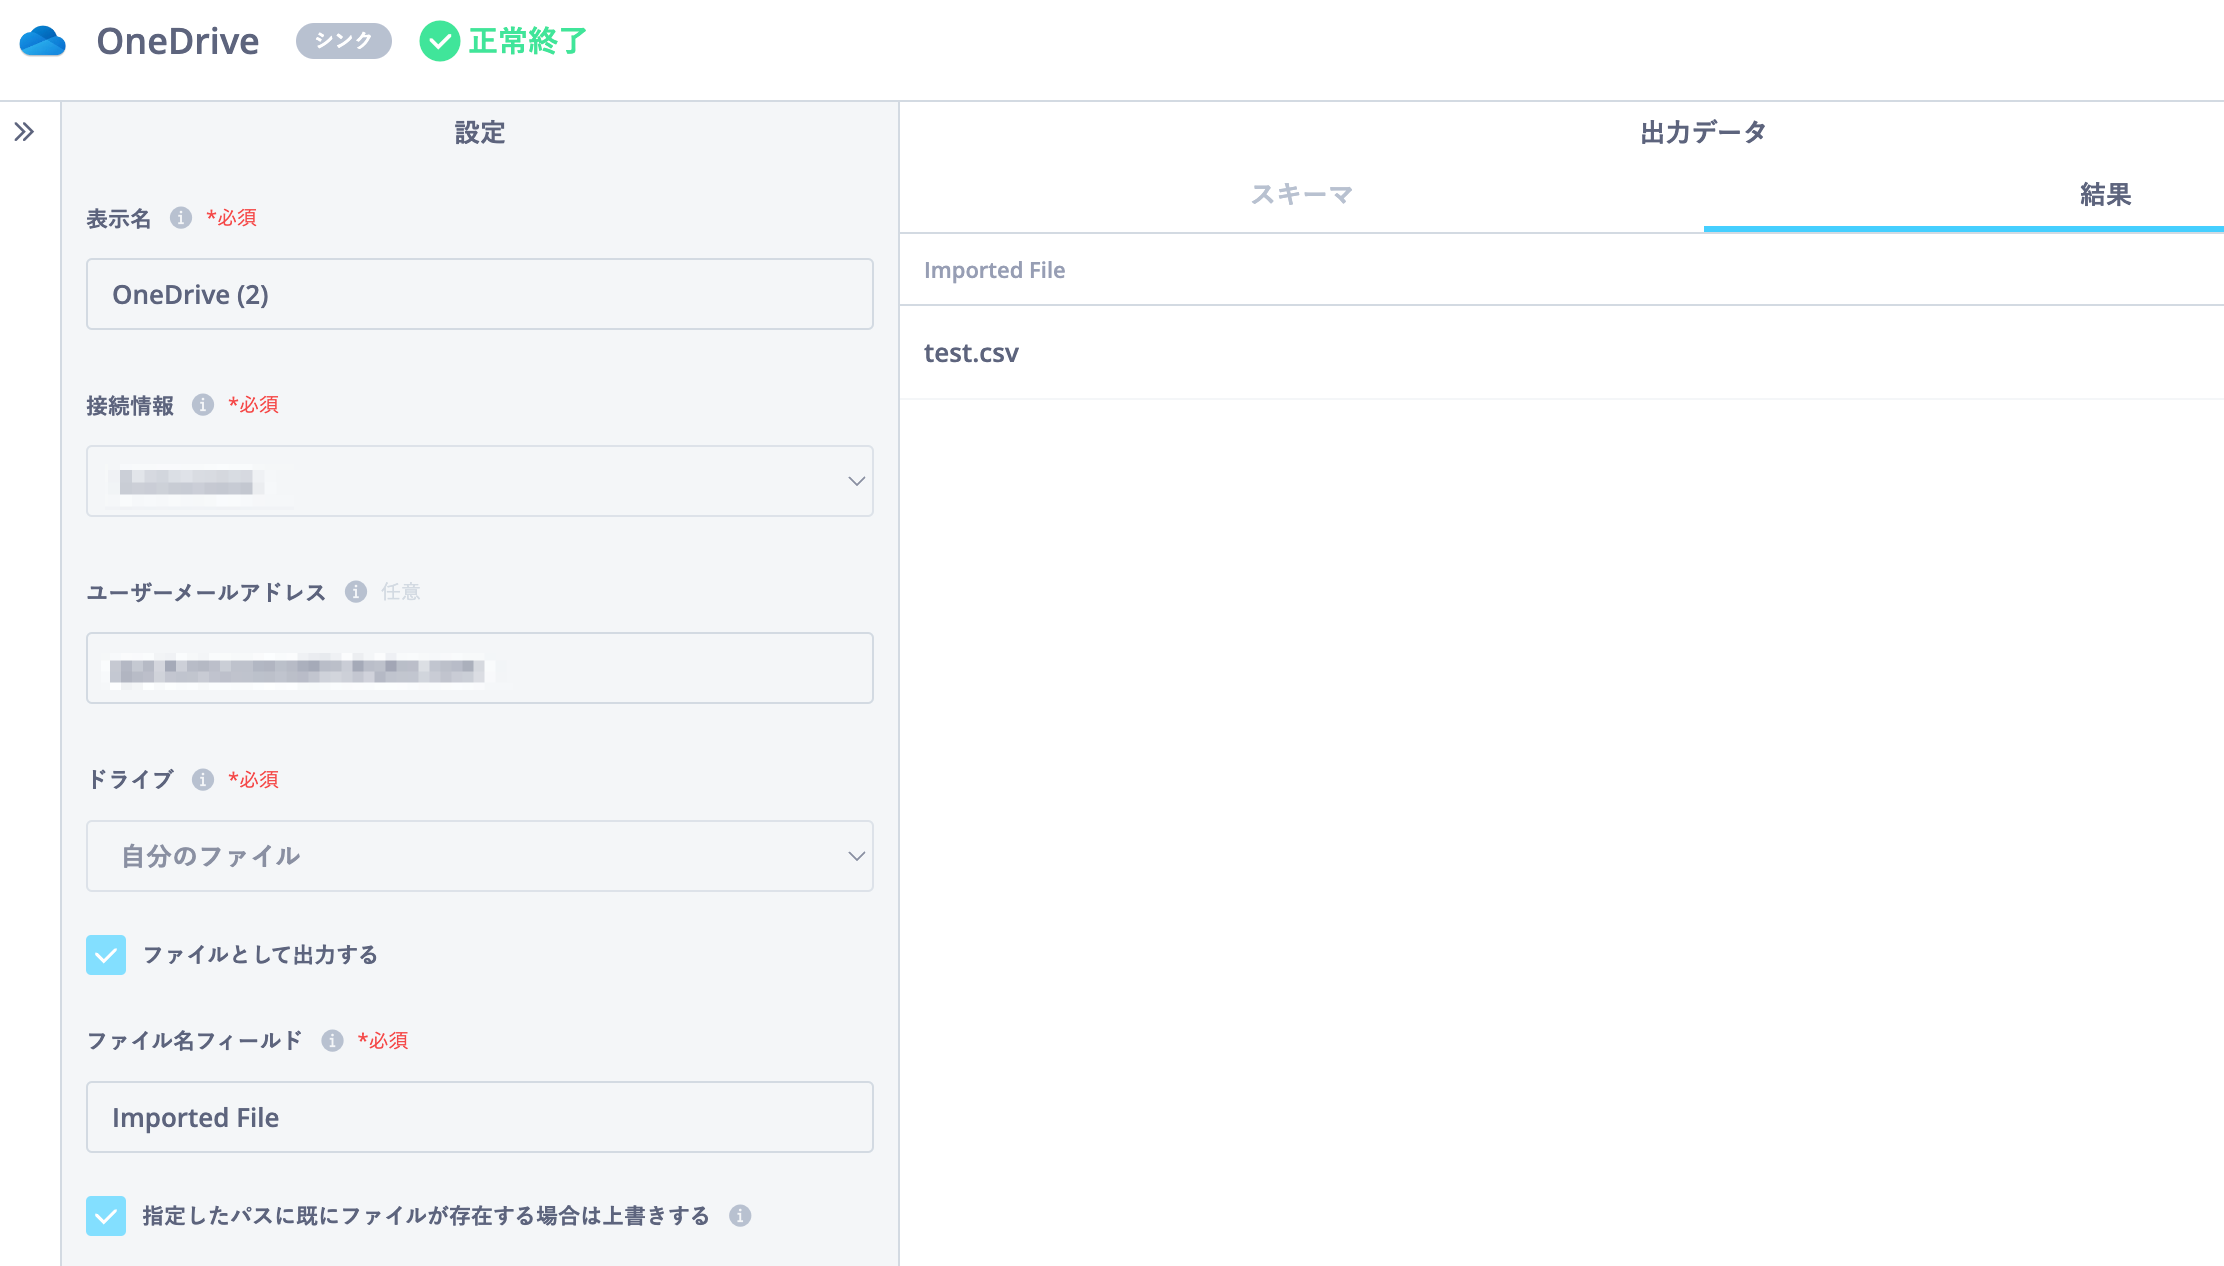The height and width of the screenshot is (1266, 2224).
Task: Click info icon next to ファイル名フィールド
Action: (x=333, y=1040)
